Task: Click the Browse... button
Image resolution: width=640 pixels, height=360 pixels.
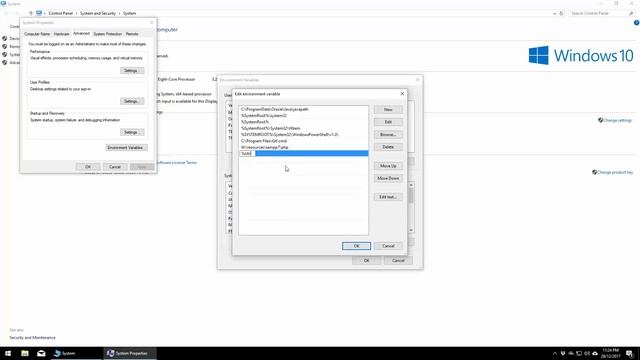Action: [388, 134]
